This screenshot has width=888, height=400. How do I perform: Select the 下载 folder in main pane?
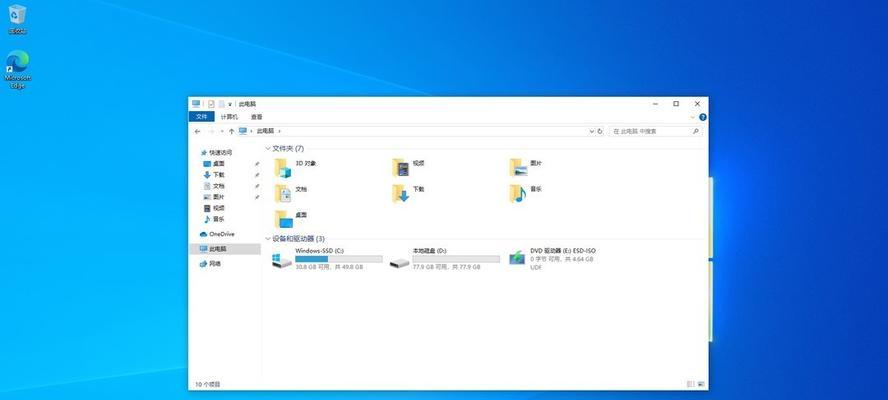[x=408, y=193]
